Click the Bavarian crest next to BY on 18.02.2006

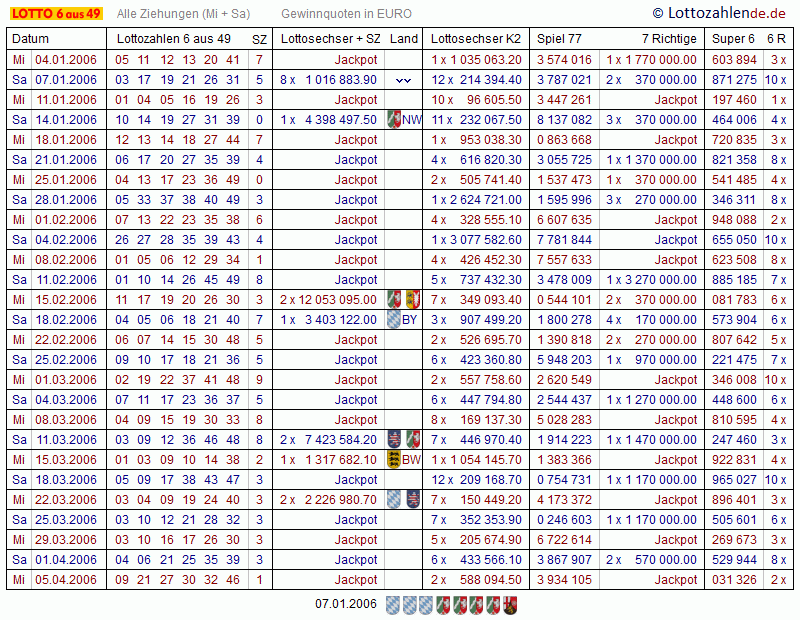click(x=394, y=319)
